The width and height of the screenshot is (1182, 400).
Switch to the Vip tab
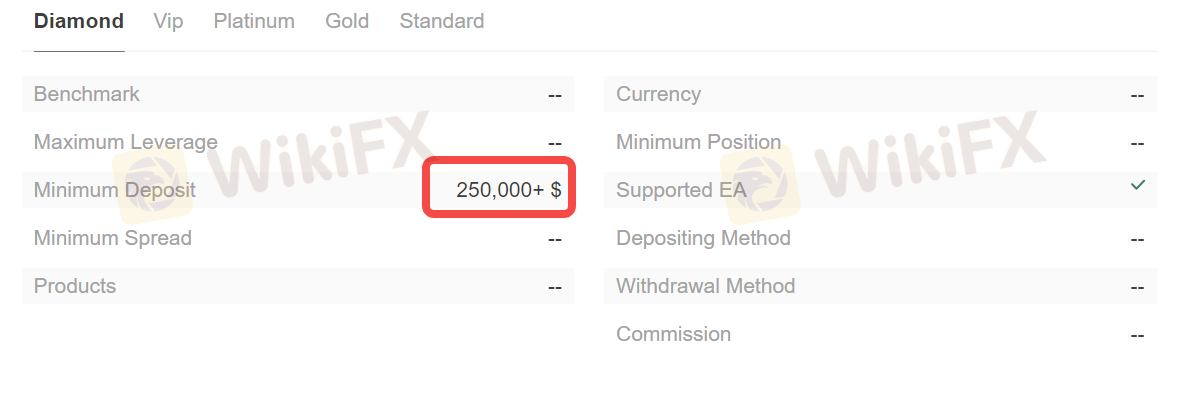coord(168,21)
